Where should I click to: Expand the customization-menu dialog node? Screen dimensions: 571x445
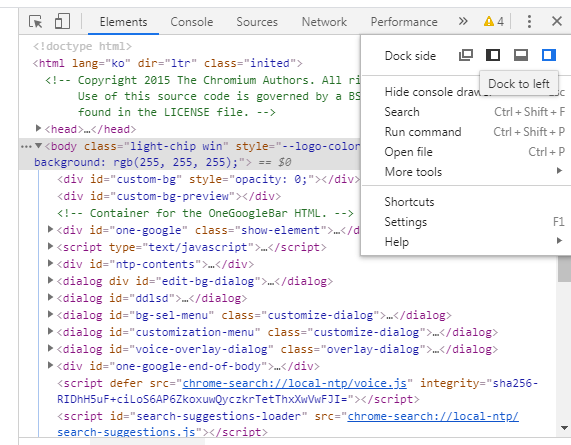[x=51, y=331]
